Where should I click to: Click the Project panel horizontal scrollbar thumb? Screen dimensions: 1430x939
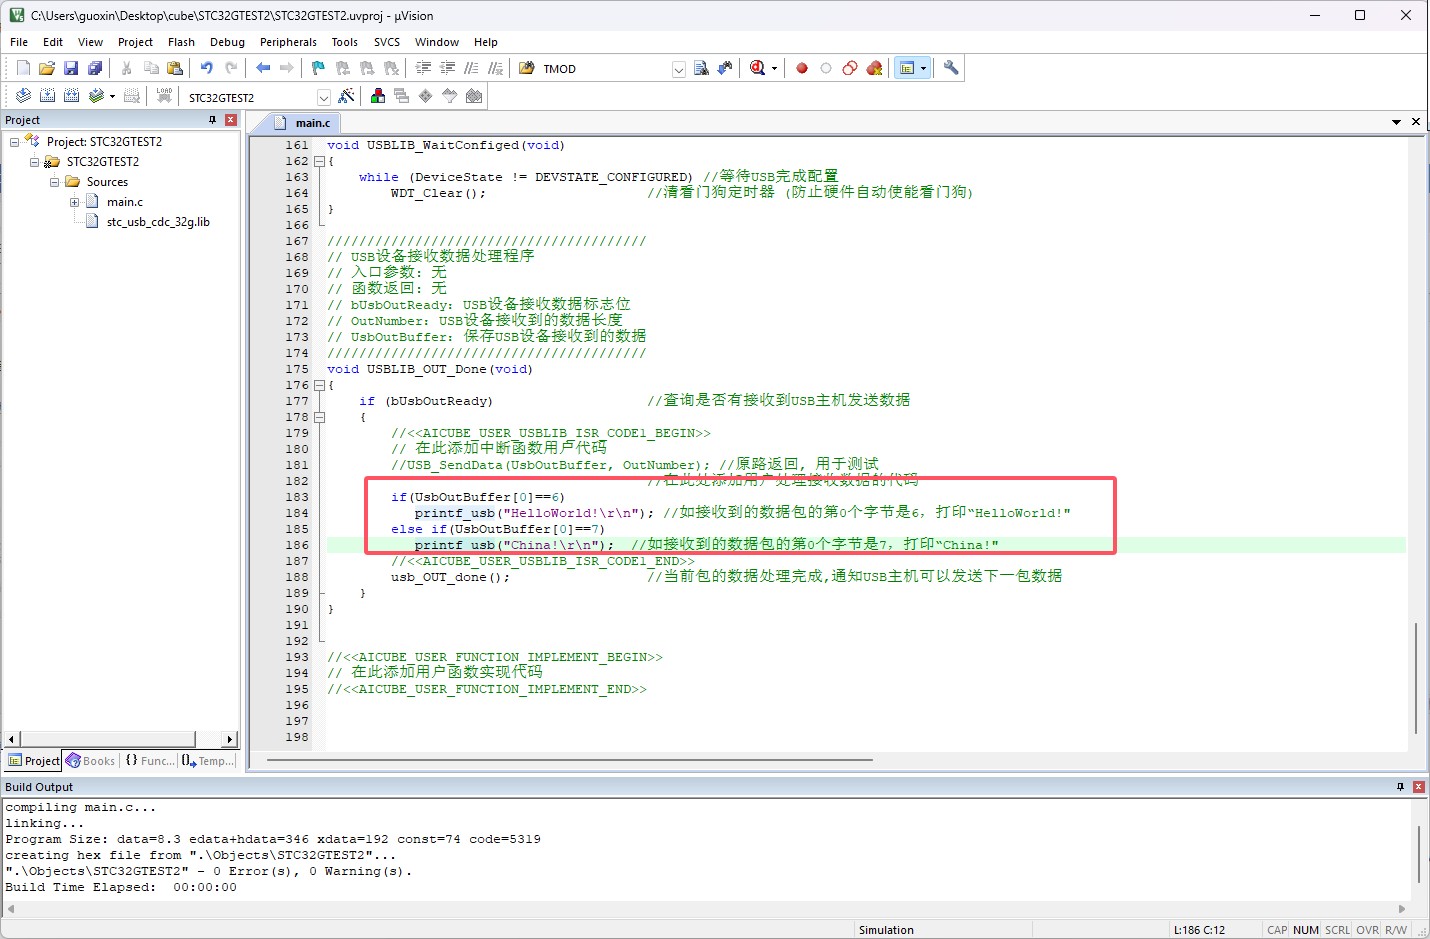point(108,739)
